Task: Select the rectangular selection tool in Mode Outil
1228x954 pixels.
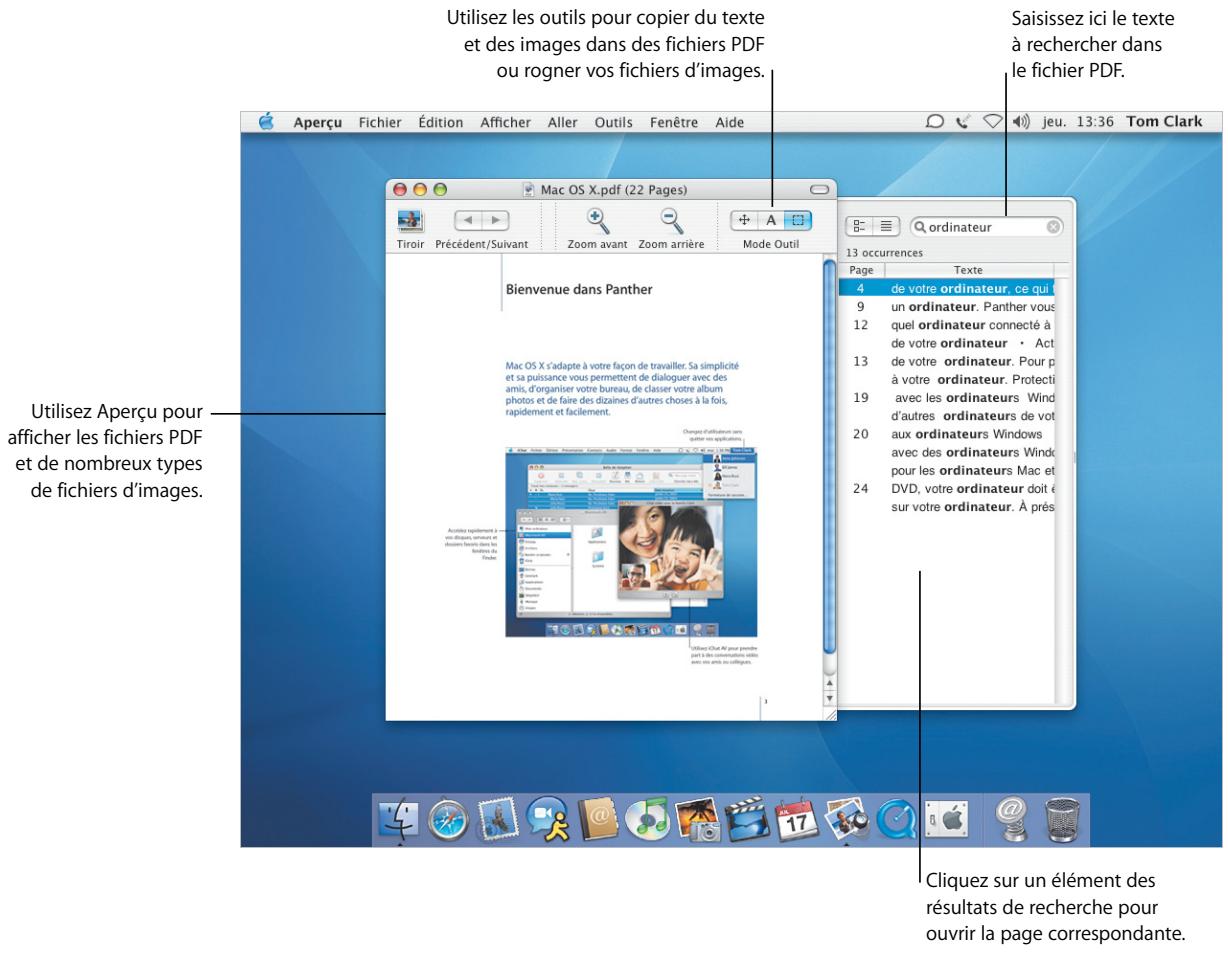Action: [x=797, y=220]
